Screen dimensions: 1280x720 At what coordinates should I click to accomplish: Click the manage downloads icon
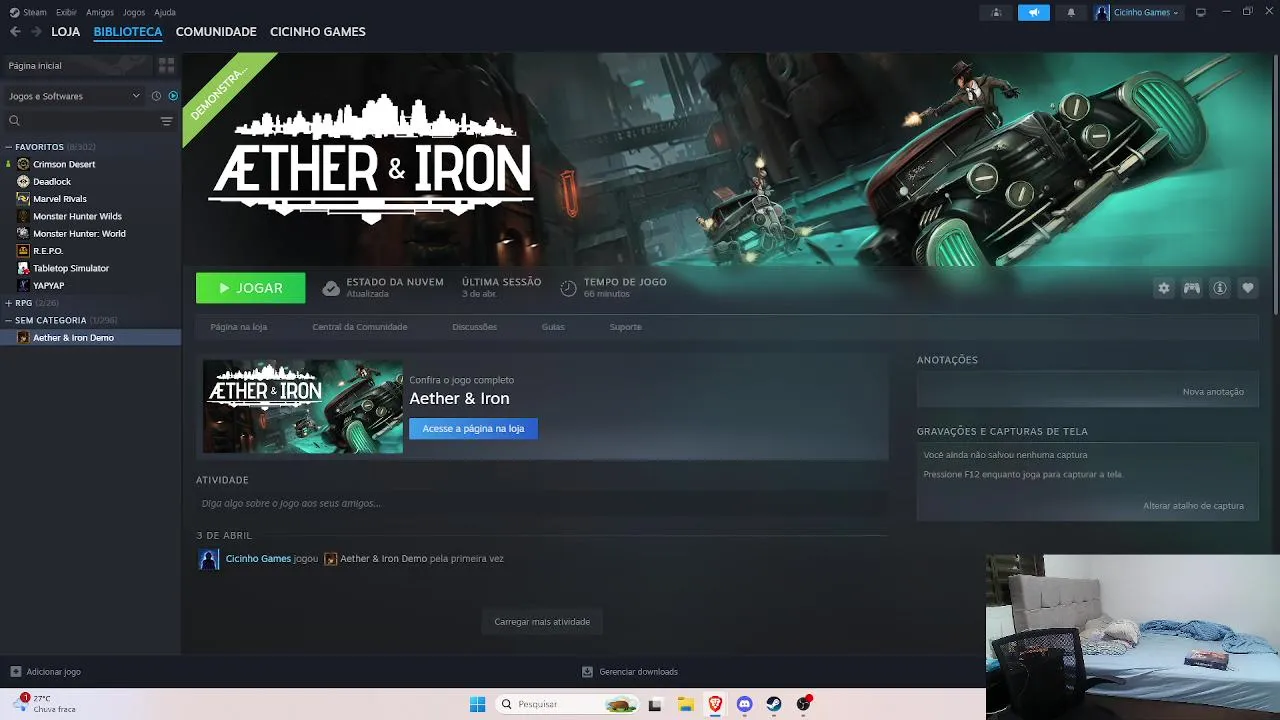tap(587, 672)
